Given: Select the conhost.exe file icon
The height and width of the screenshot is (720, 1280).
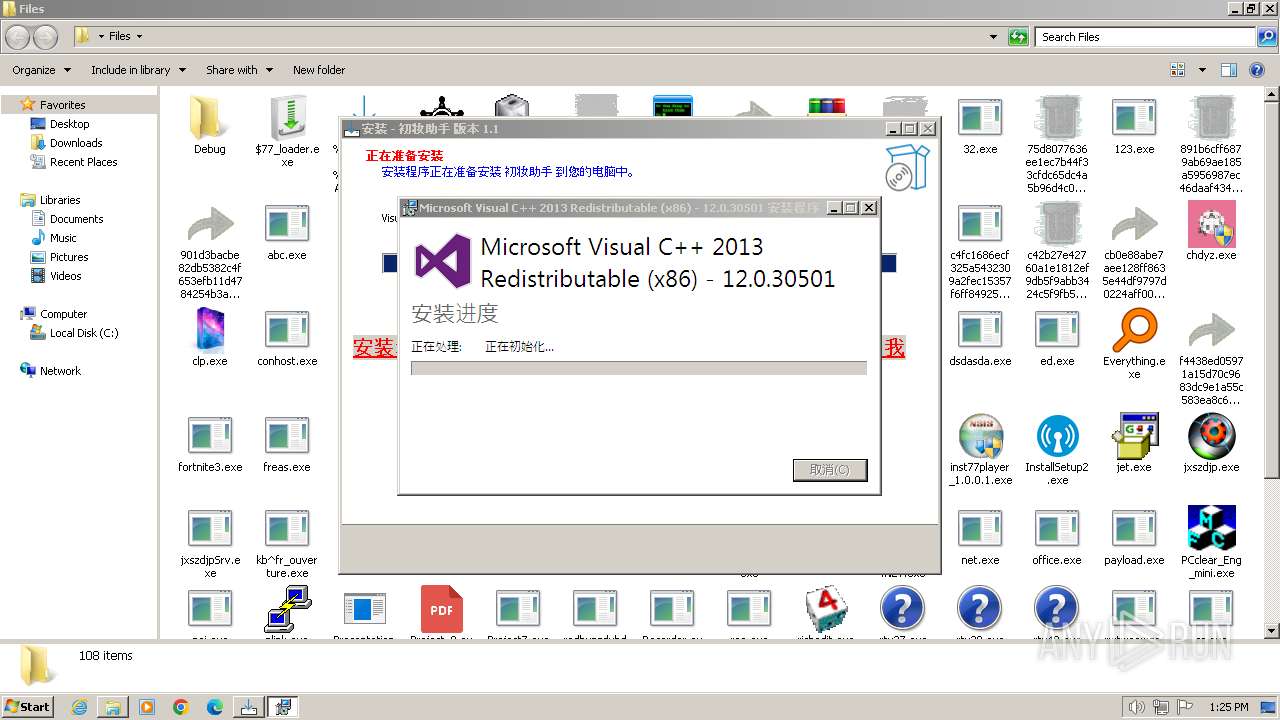Looking at the screenshot, I should (x=287, y=330).
